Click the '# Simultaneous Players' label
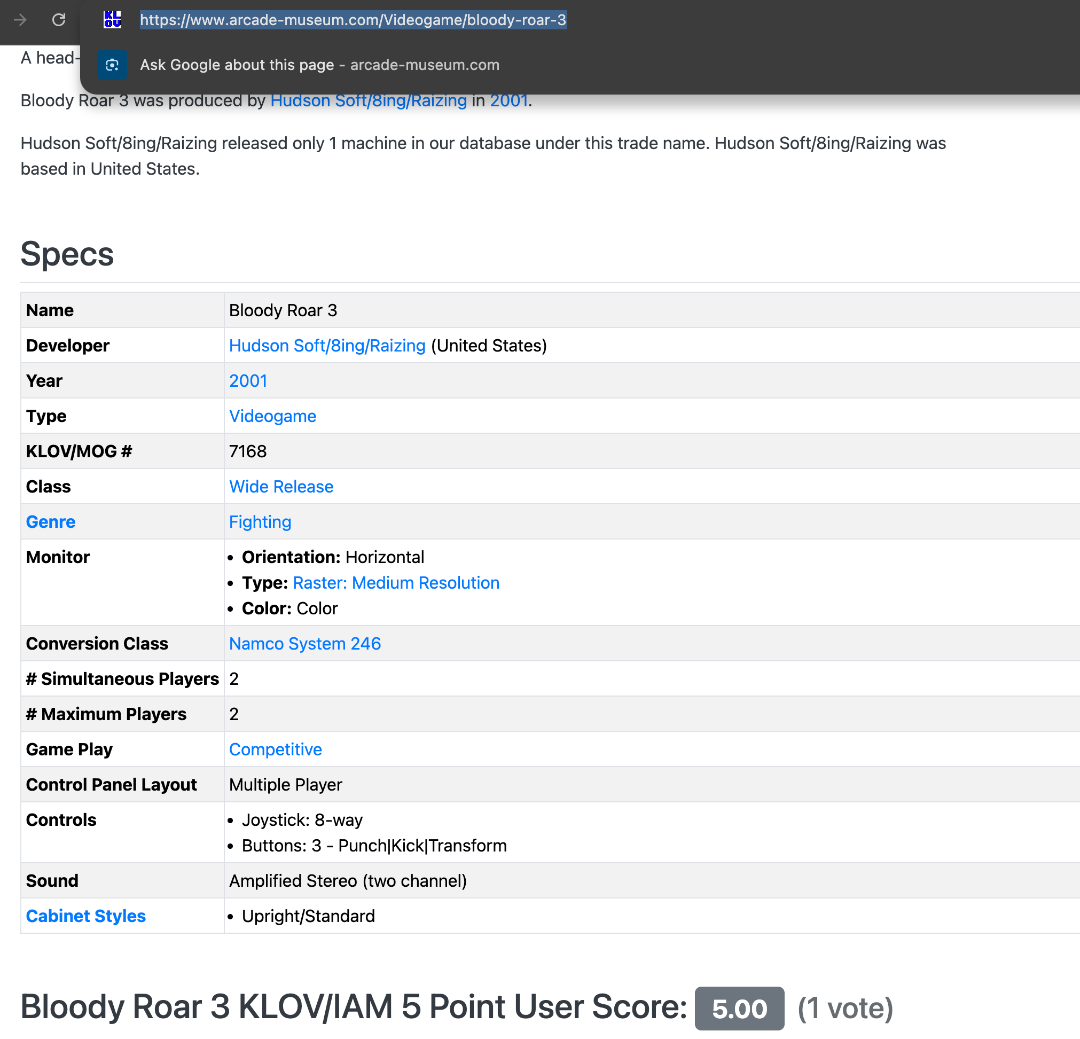The width and height of the screenshot is (1080, 1039). coord(123,679)
